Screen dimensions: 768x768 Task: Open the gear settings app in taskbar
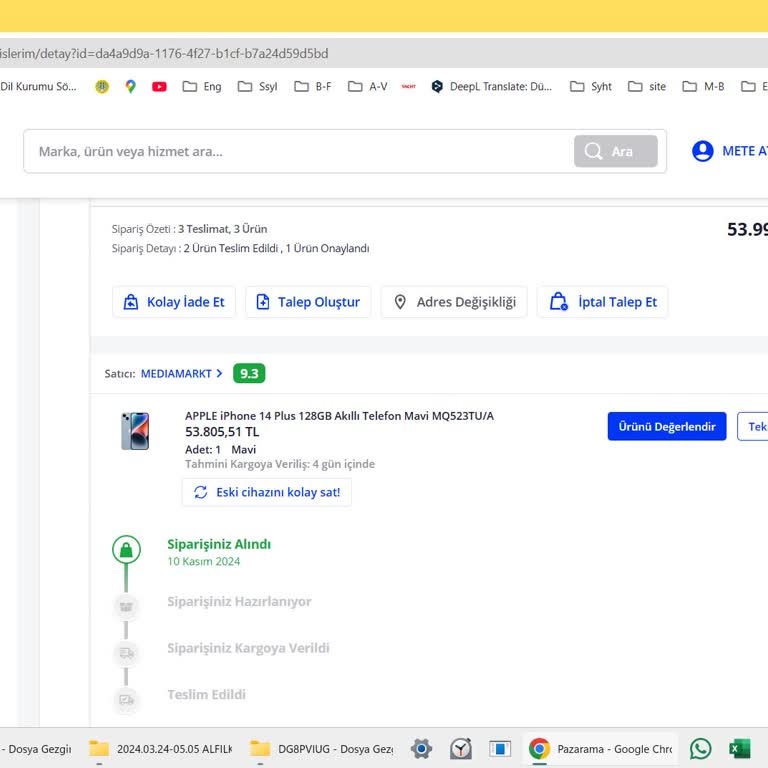[421, 748]
